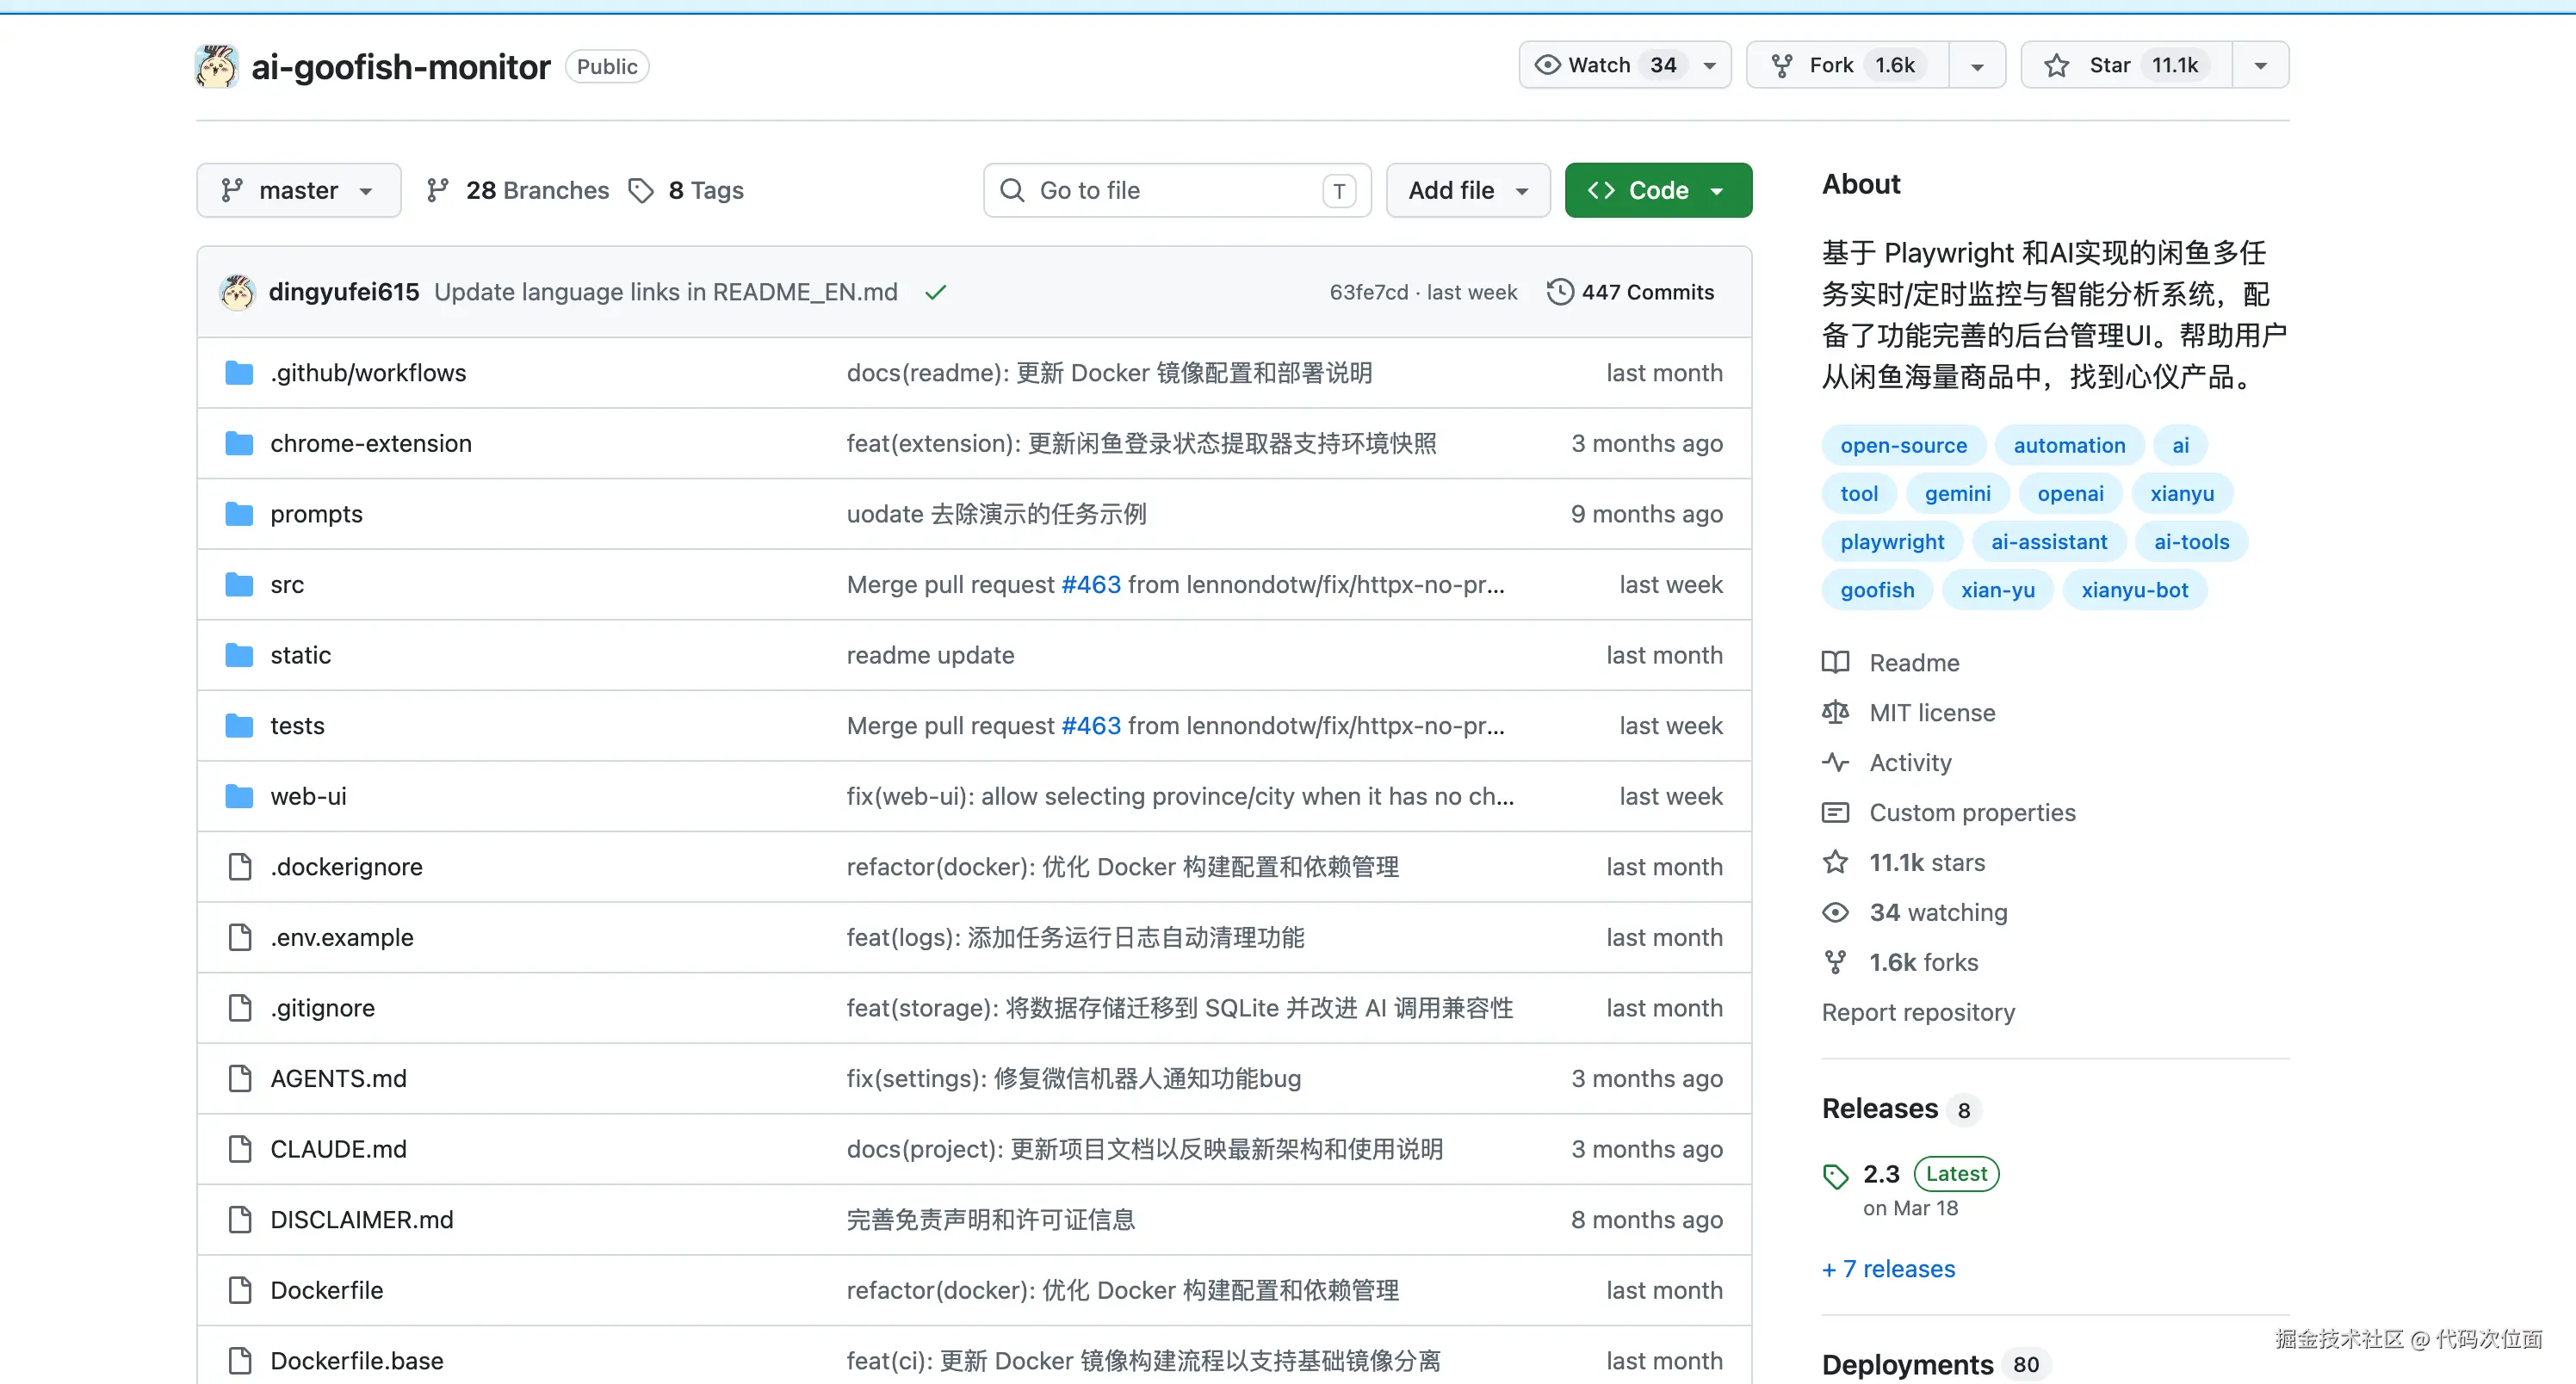Expand the green Code dropdown
This screenshot has width=2576, height=1384.
pyautogui.click(x=1657, y=190)
